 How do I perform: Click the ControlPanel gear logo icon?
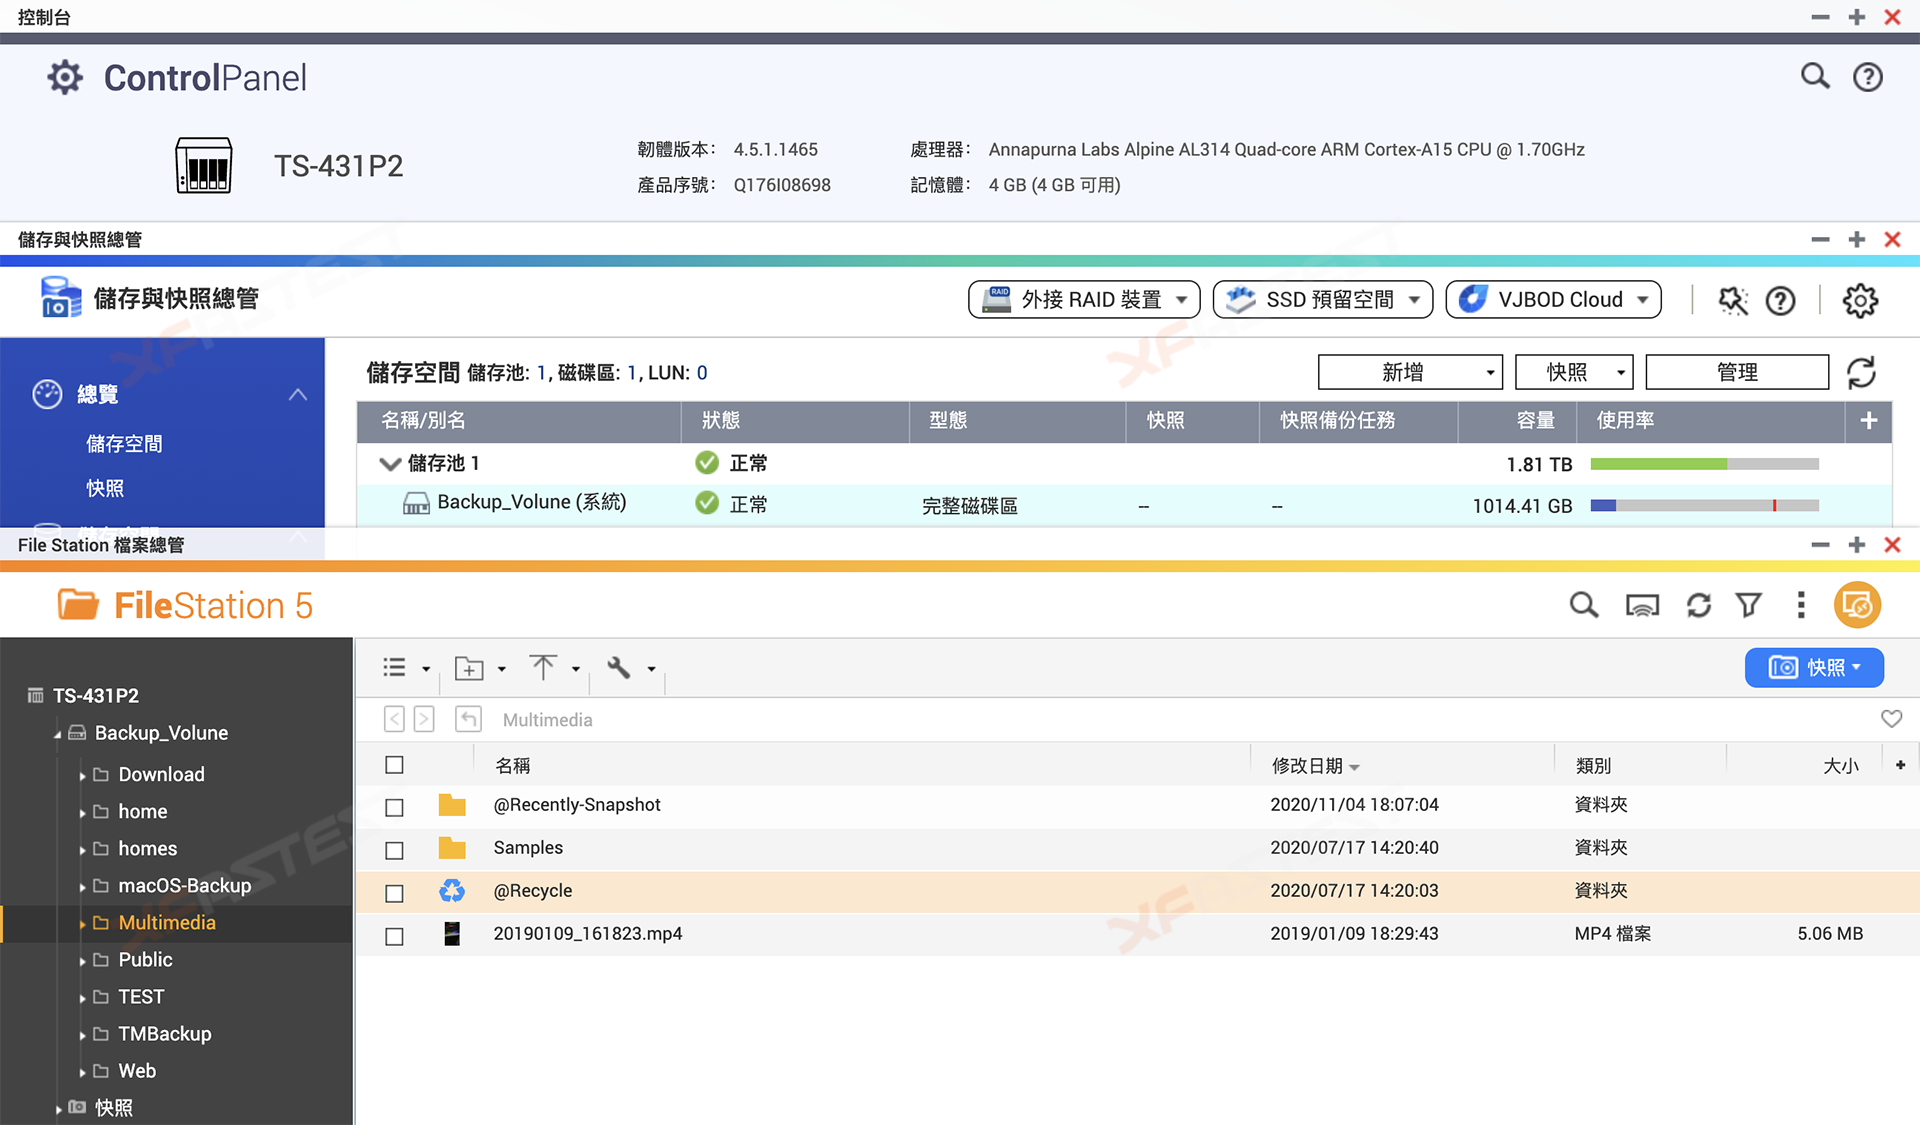point(65,77)
